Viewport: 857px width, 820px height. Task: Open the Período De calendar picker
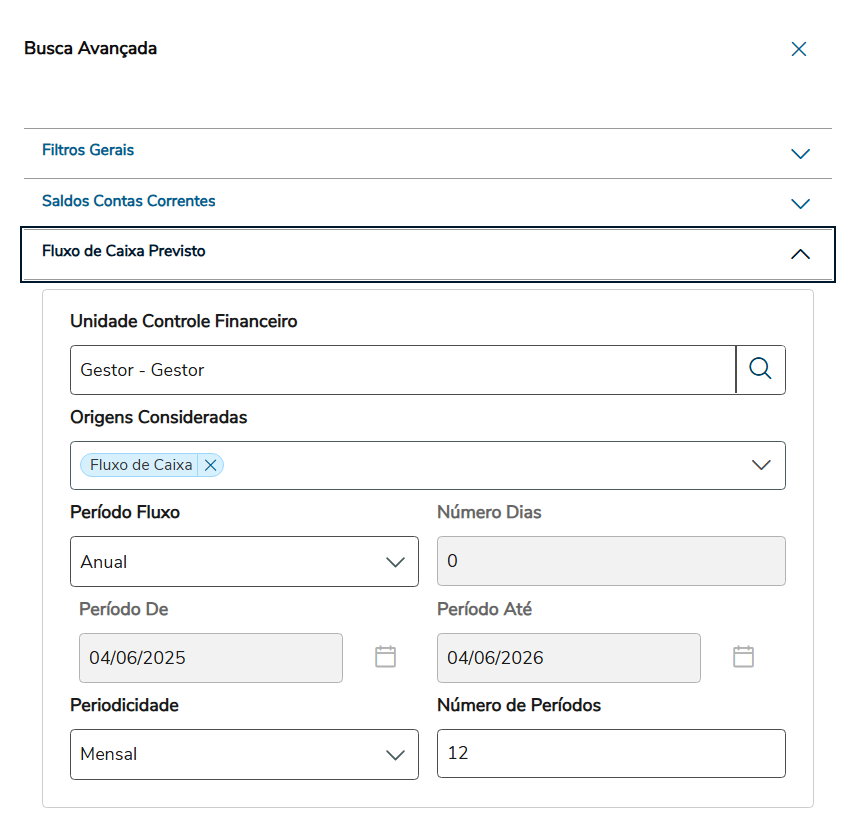pyautogui.click(x=385, y=657)
